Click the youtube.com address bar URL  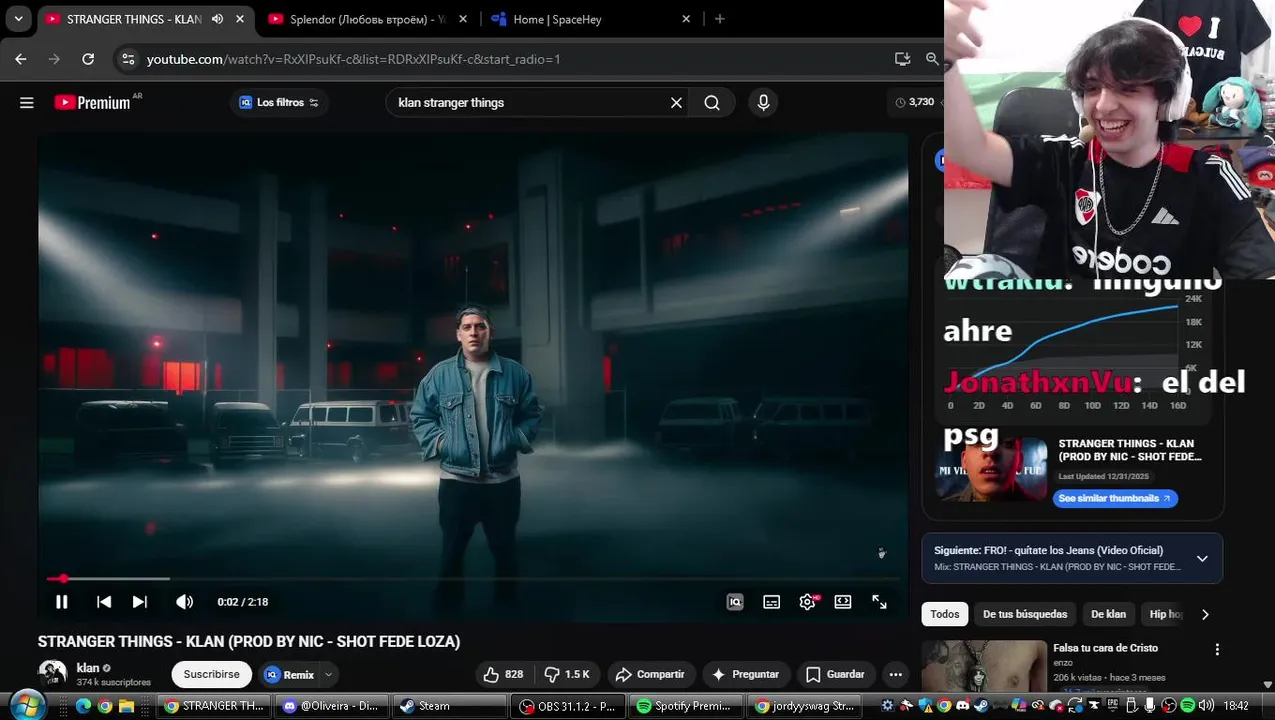[x=353, y=59]
